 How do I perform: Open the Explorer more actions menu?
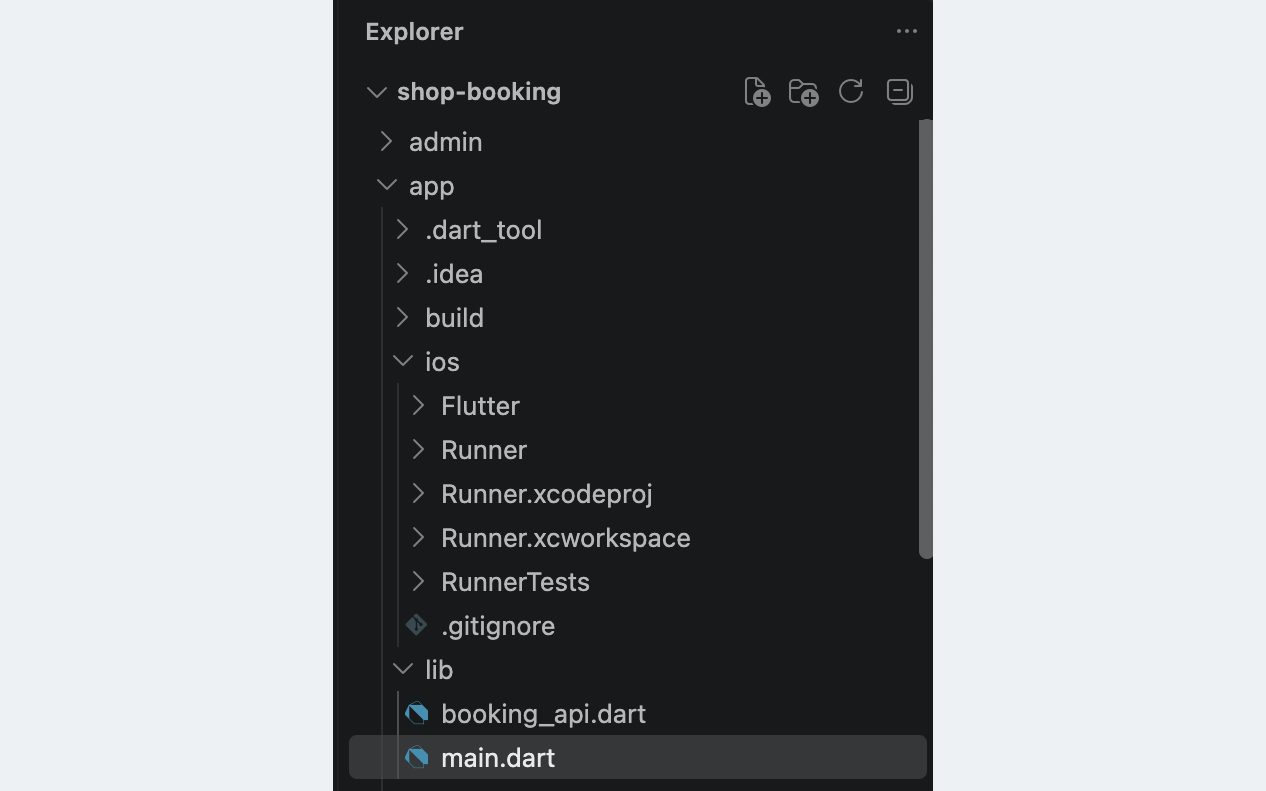pos(907,31)
